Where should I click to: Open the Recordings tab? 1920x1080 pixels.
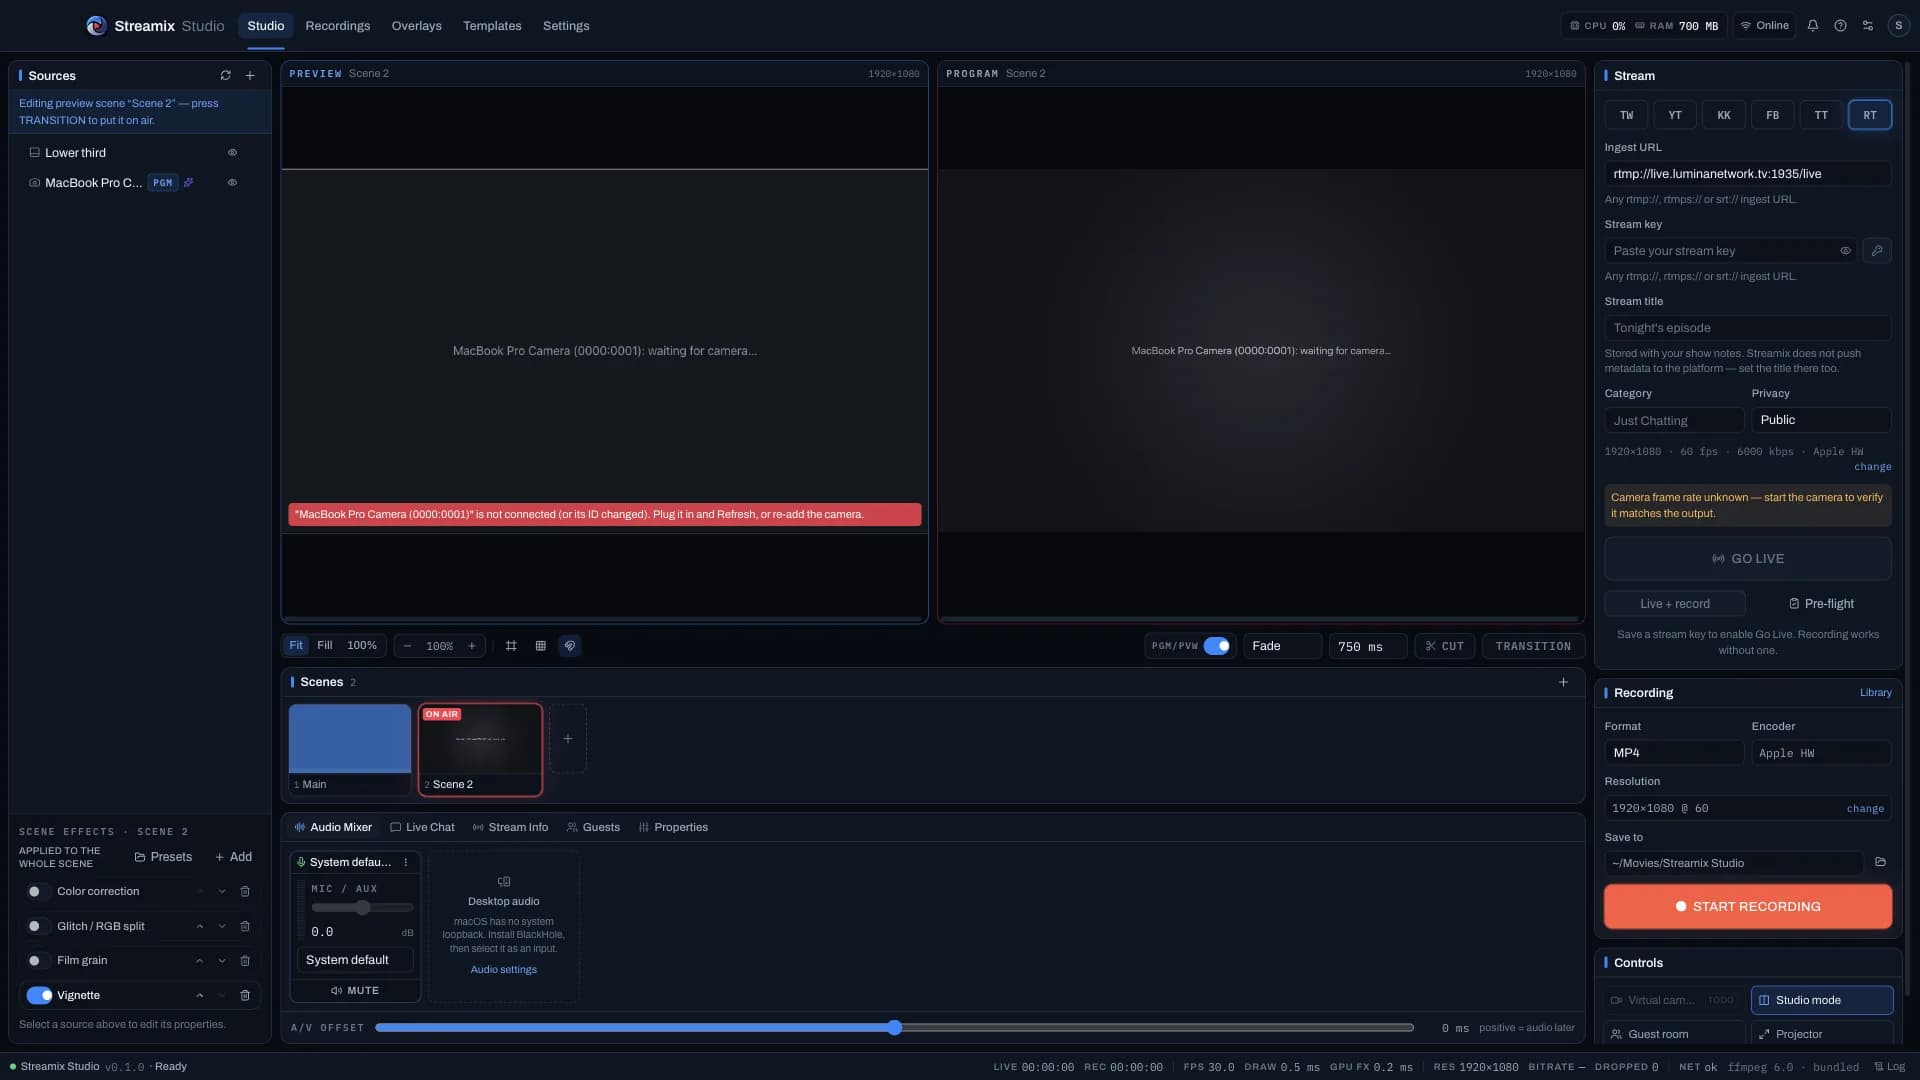337,26
